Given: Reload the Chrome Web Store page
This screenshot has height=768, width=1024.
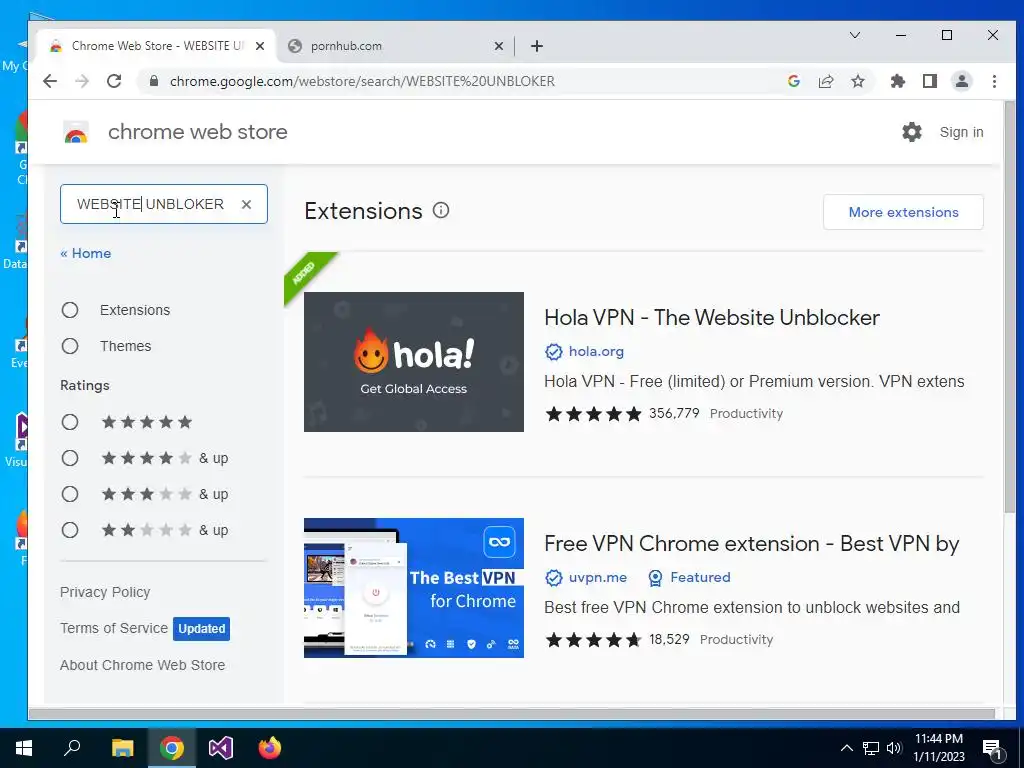Looking at the screenshot, I should [x=114, y=81].
